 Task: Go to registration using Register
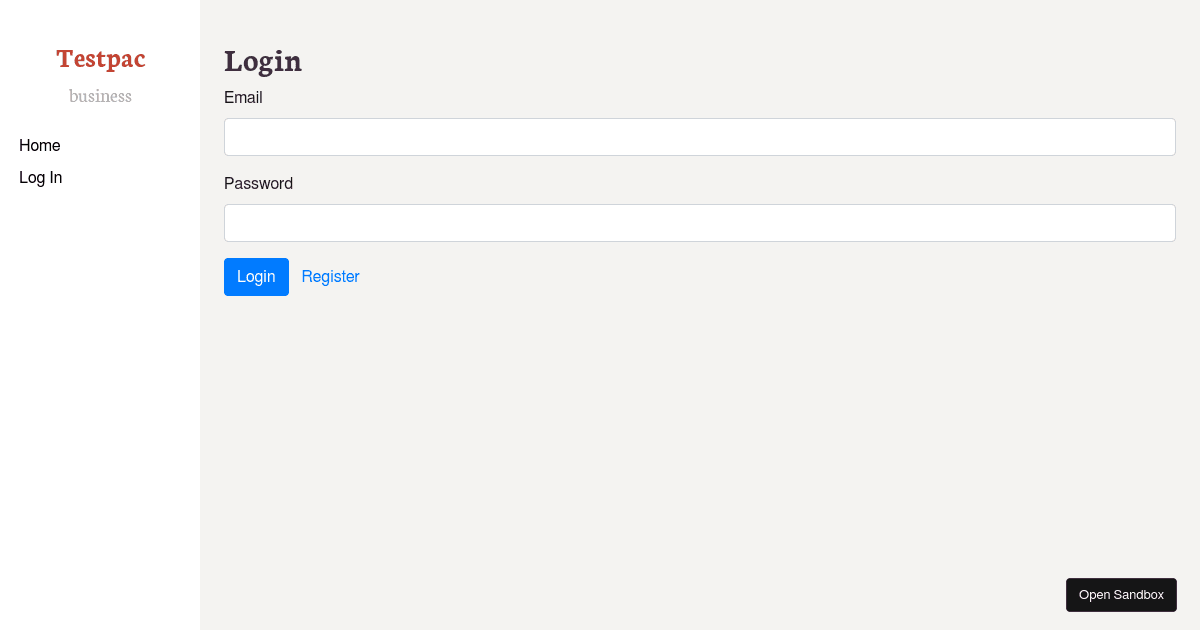point(330,276)
